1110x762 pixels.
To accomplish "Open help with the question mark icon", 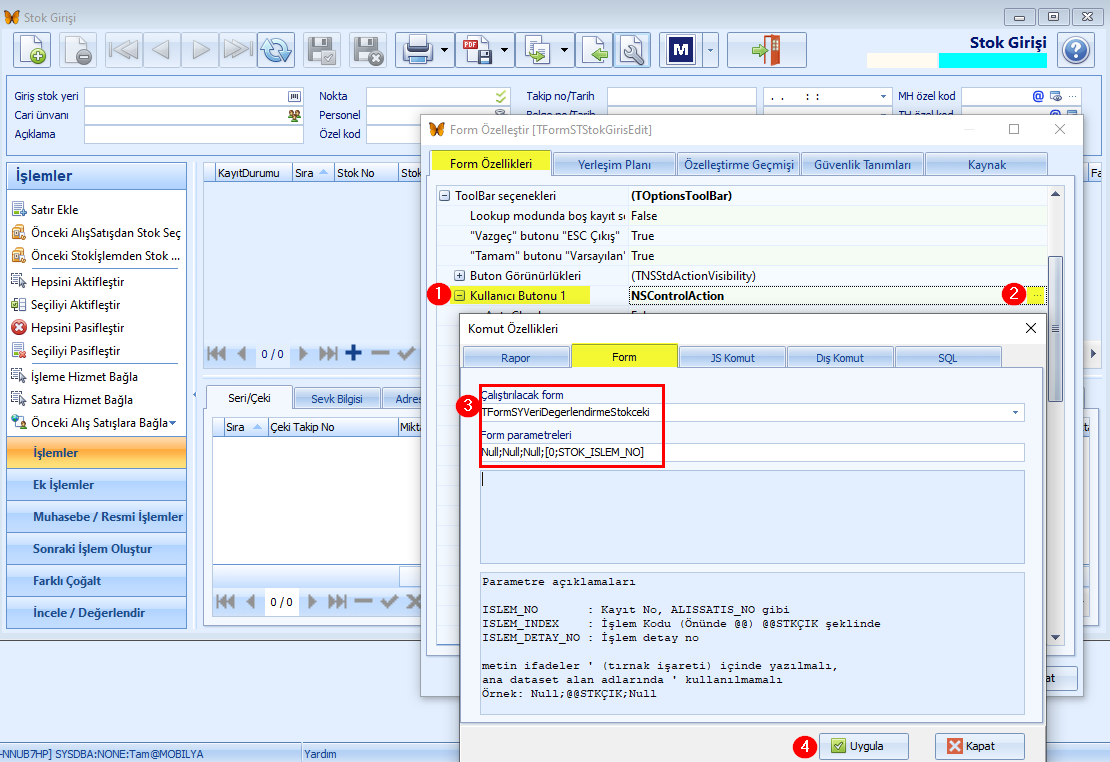I will point(1075,50).
